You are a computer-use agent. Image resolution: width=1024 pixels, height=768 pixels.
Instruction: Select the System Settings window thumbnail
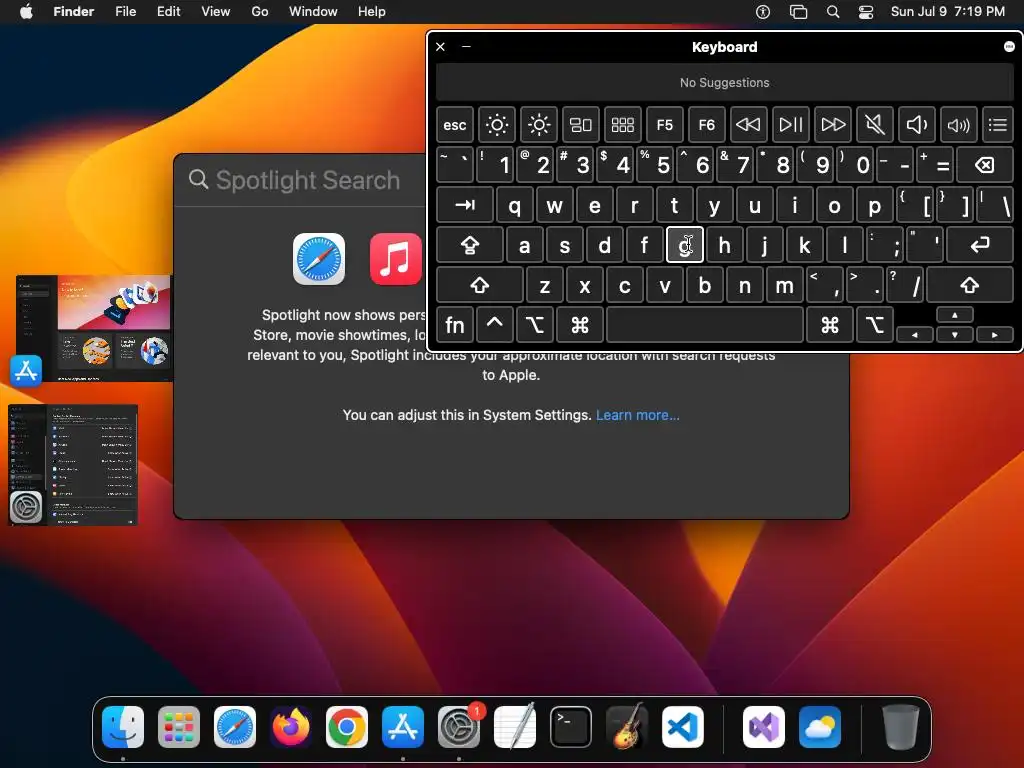pyautogui.click(x=73, y=465)
